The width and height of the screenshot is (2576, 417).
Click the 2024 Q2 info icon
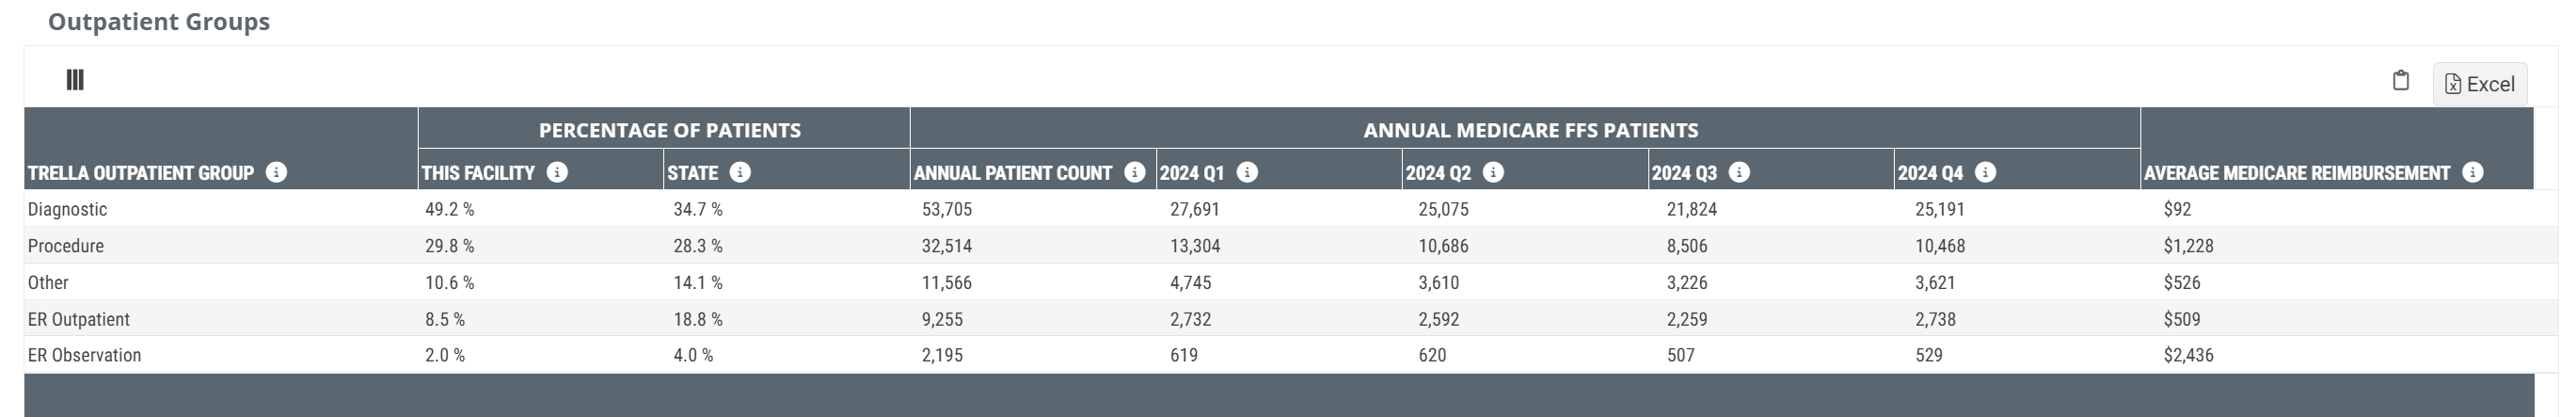[x=1493, y=173]
